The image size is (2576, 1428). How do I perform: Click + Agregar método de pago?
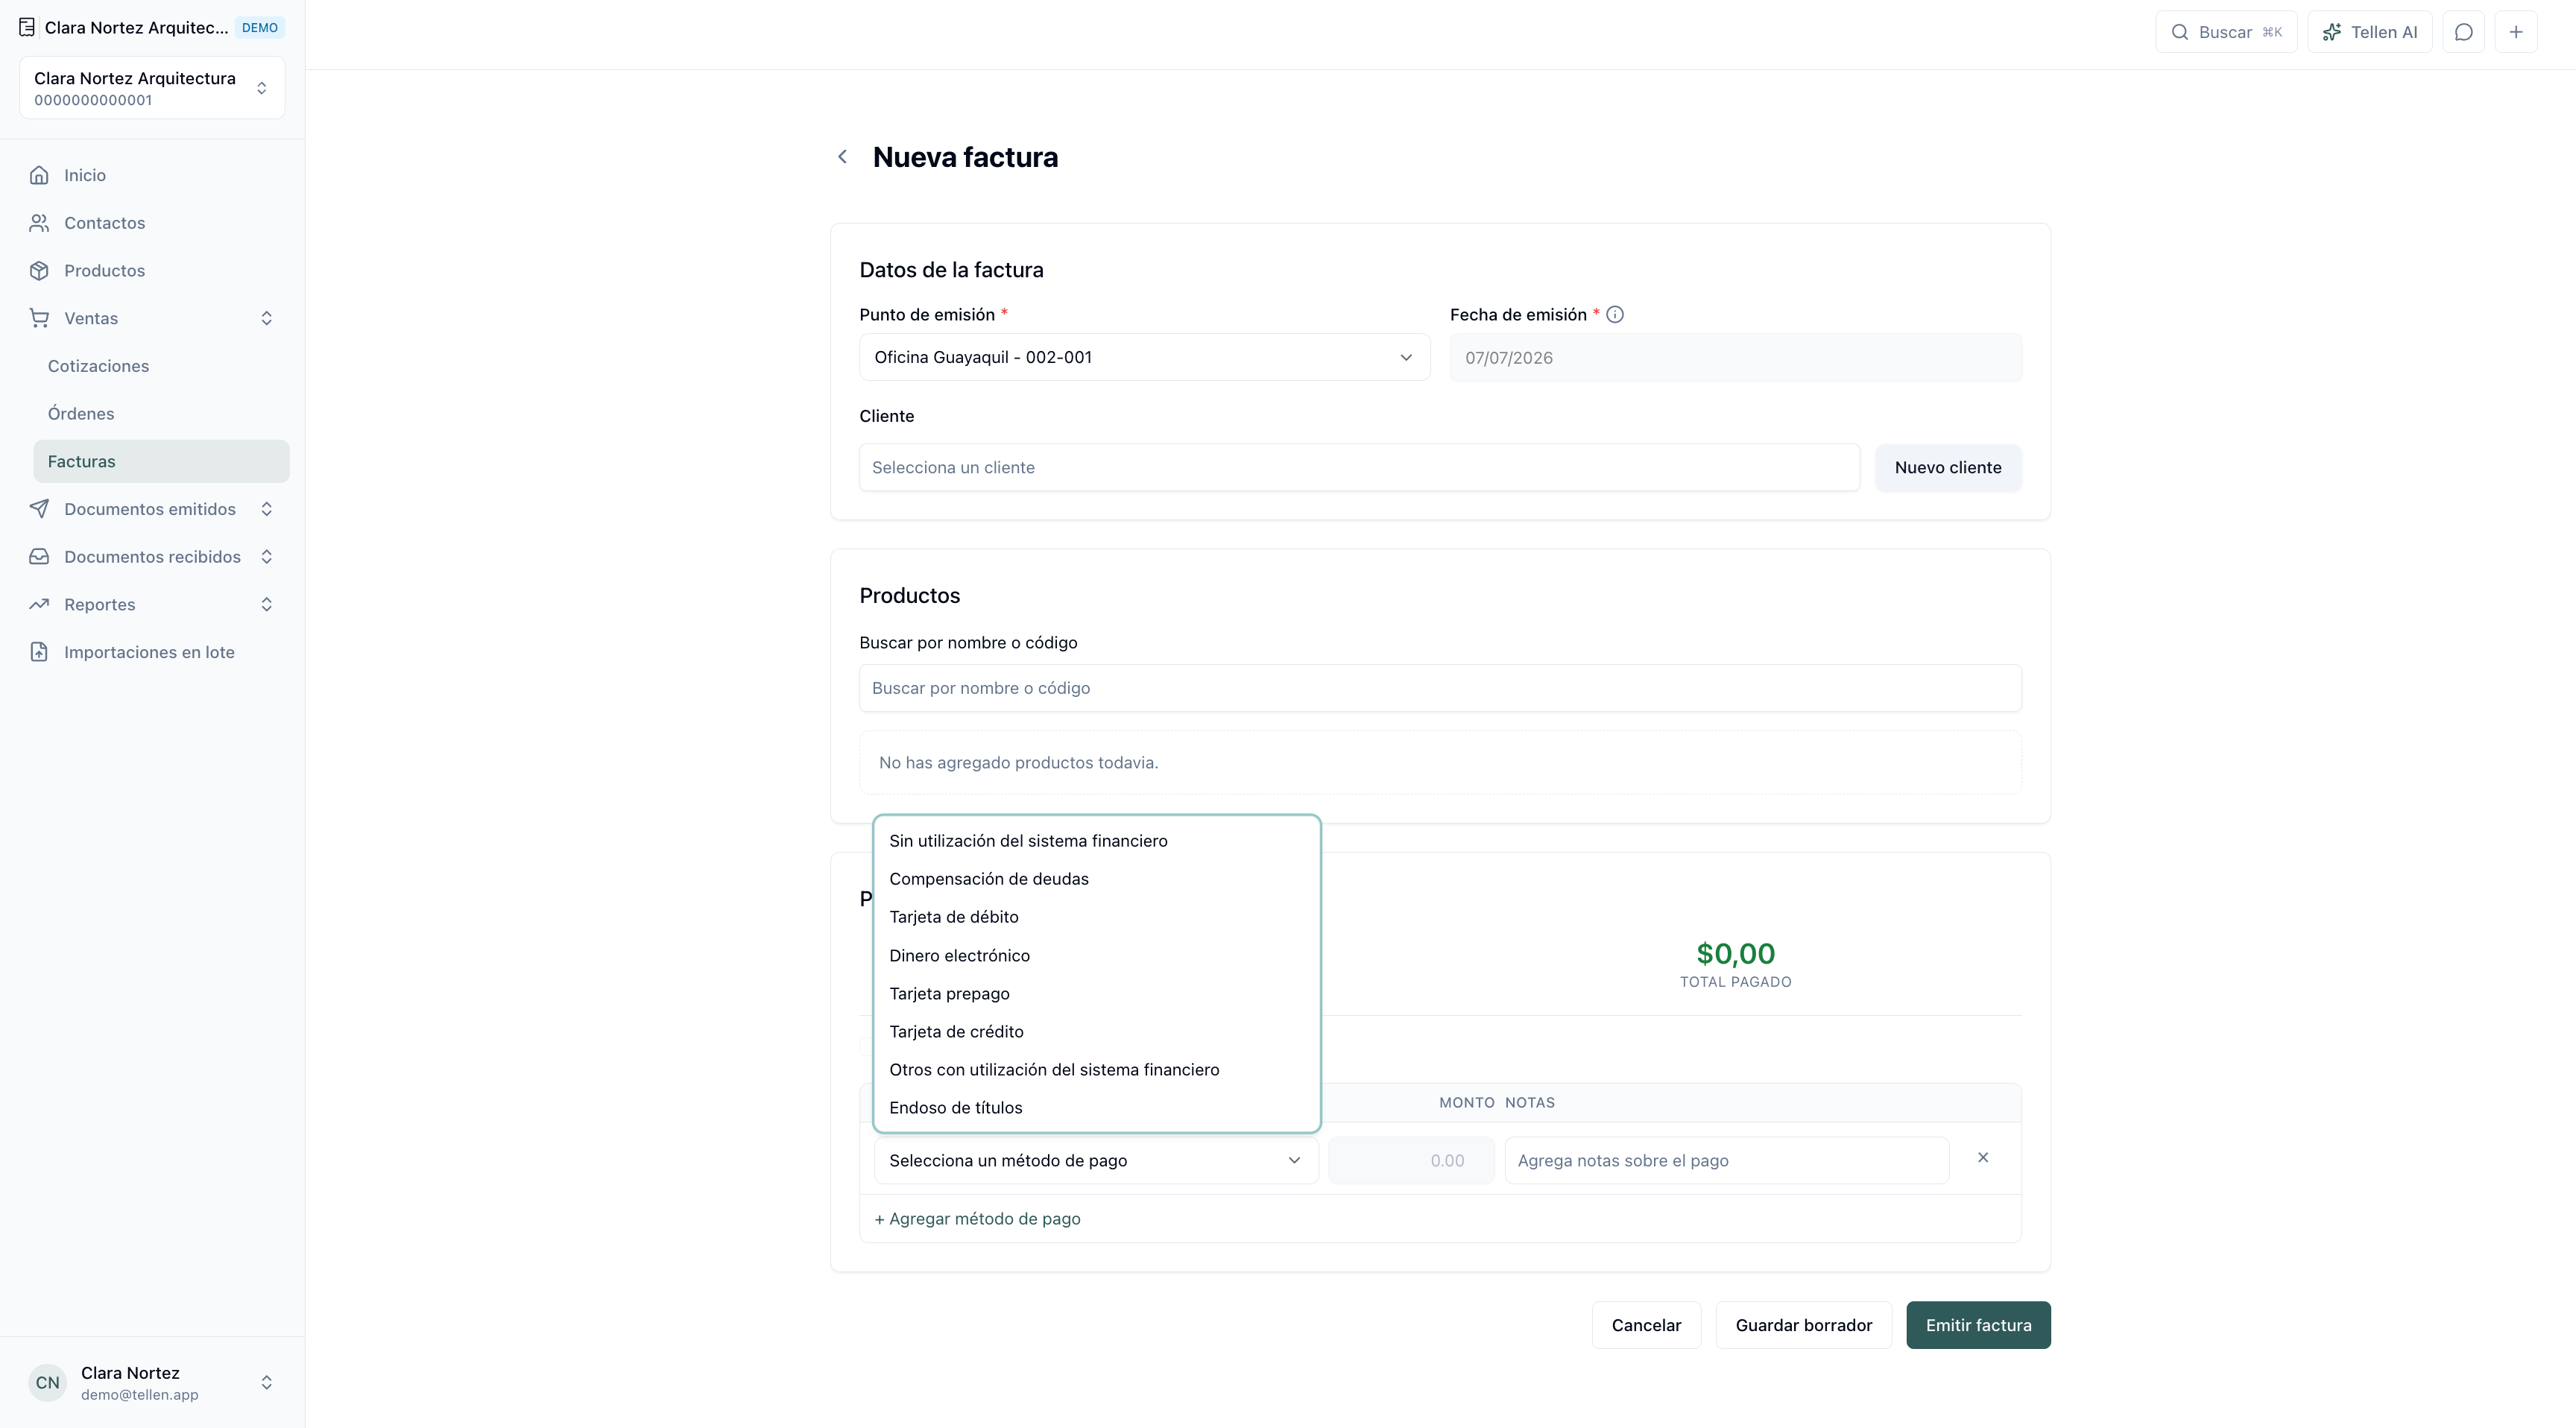click(977, 1219)
